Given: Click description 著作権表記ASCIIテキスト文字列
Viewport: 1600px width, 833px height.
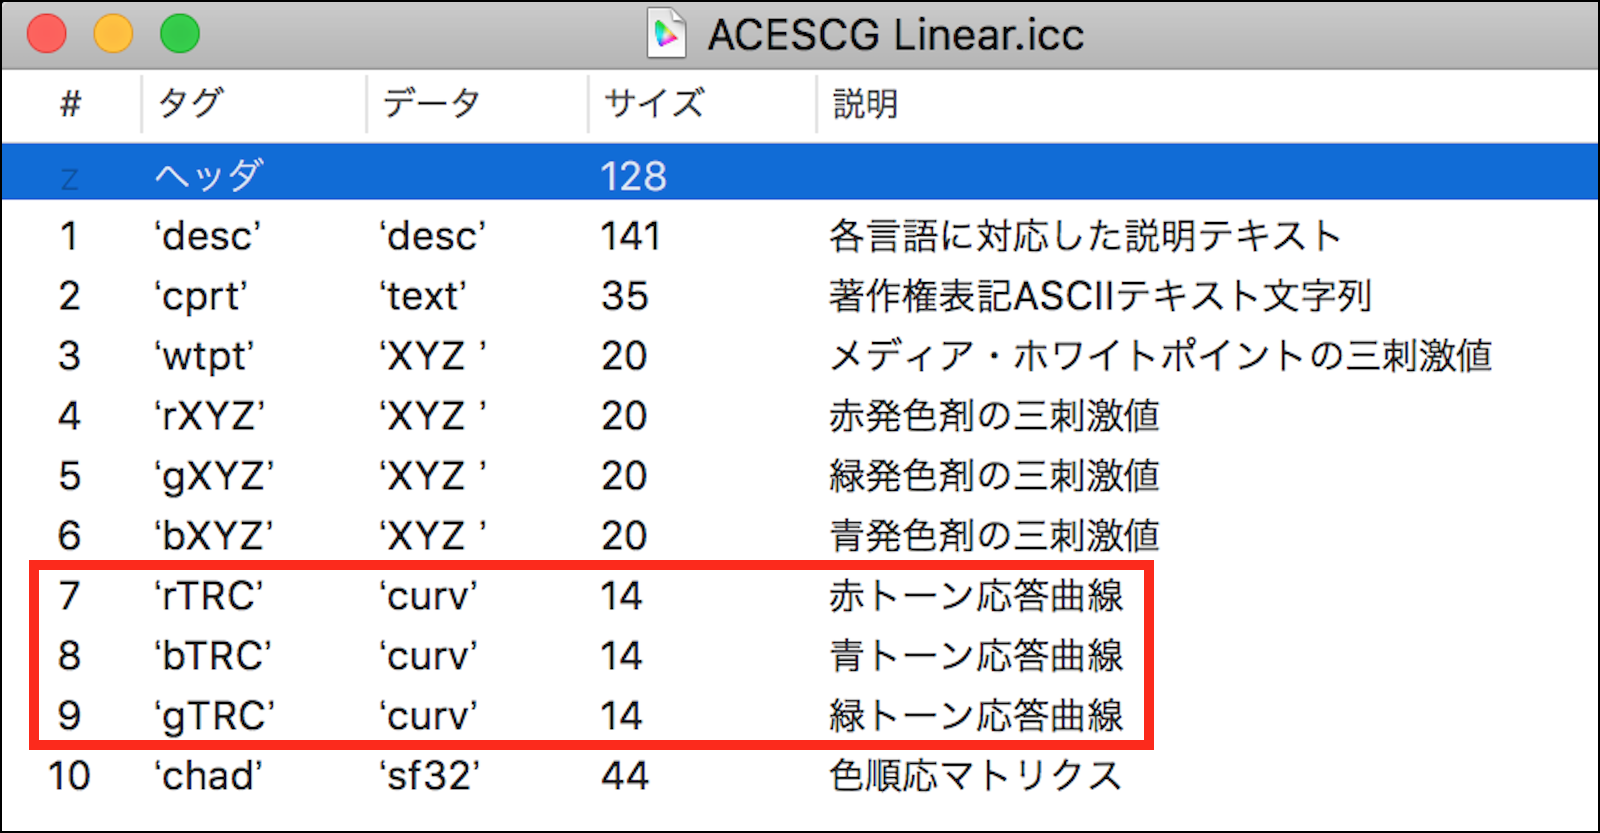Looking at the screenshot, I should point(1100,296).
